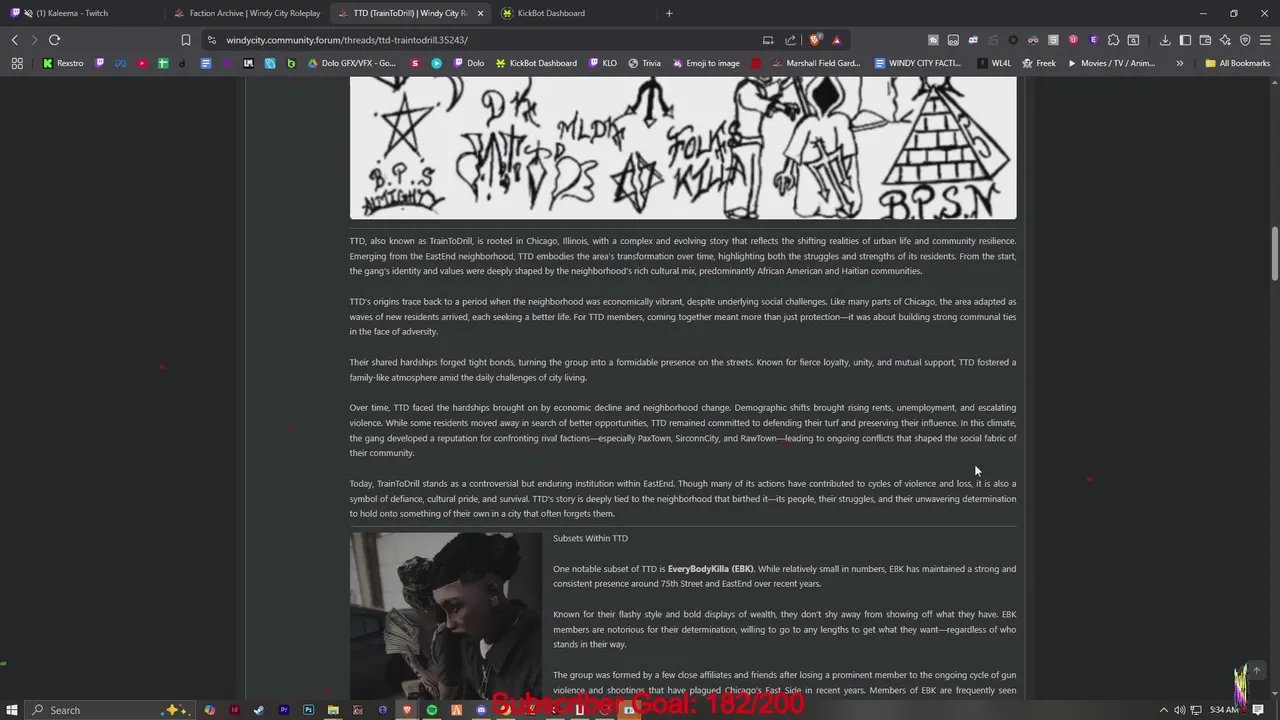Click the browser forward arrow

(x=34, y=40)
